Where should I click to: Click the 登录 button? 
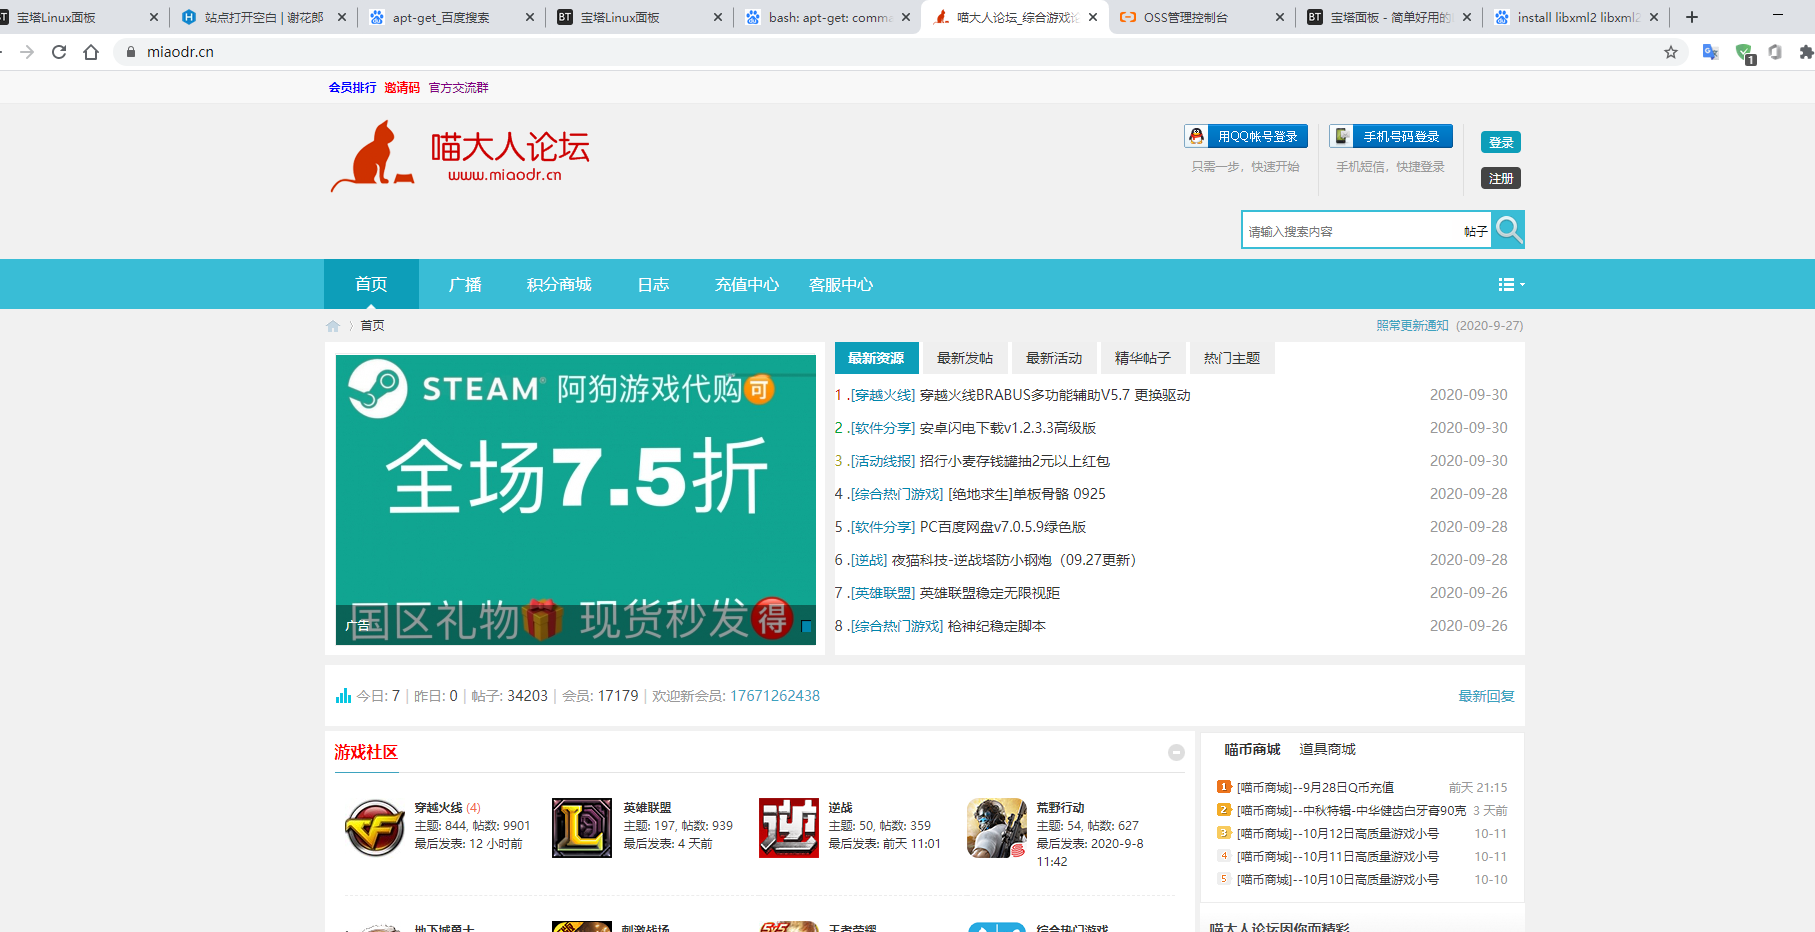pyautogui.click(x=1501, y=142)
